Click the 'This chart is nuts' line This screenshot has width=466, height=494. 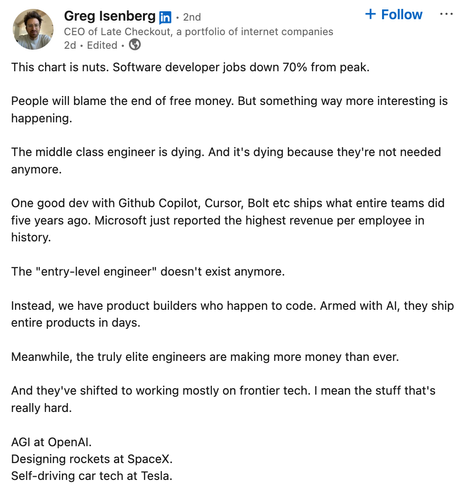[190, 67]
